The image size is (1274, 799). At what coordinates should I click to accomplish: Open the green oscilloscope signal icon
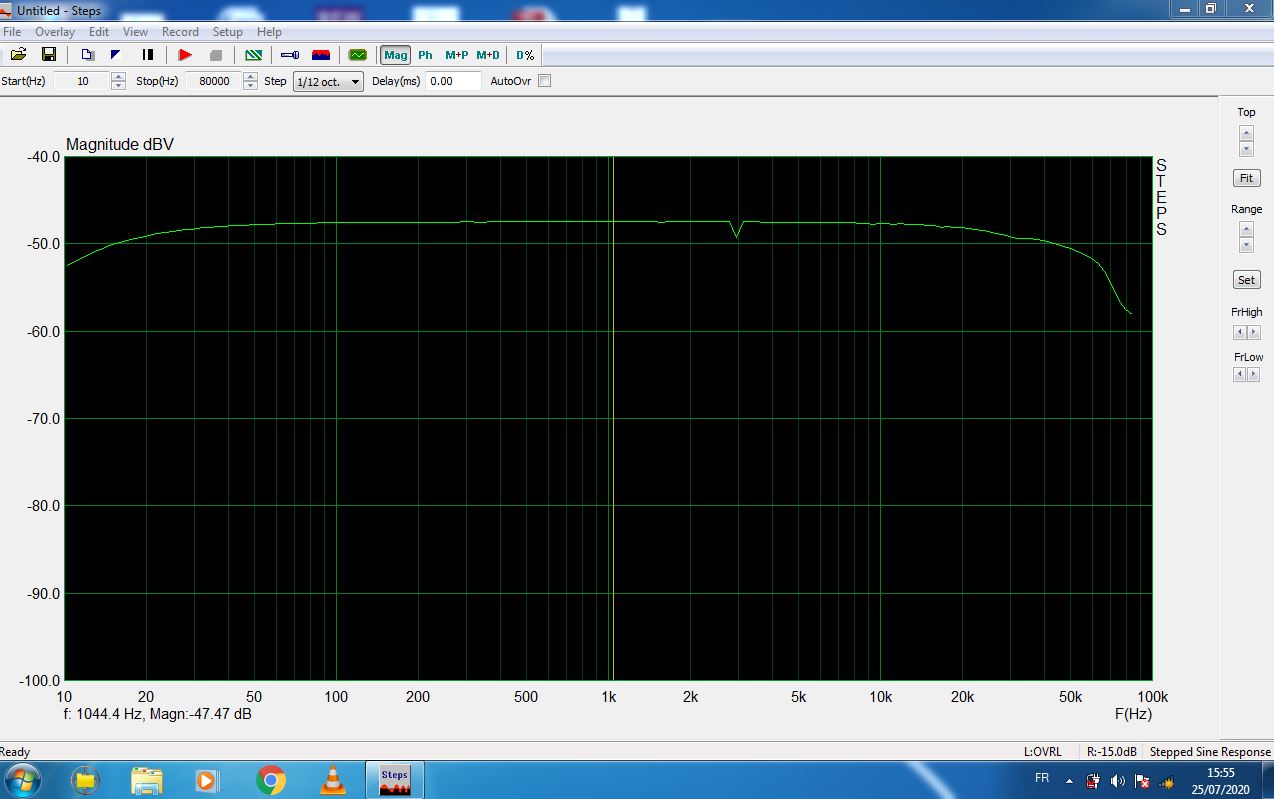(x=357, y=55)
